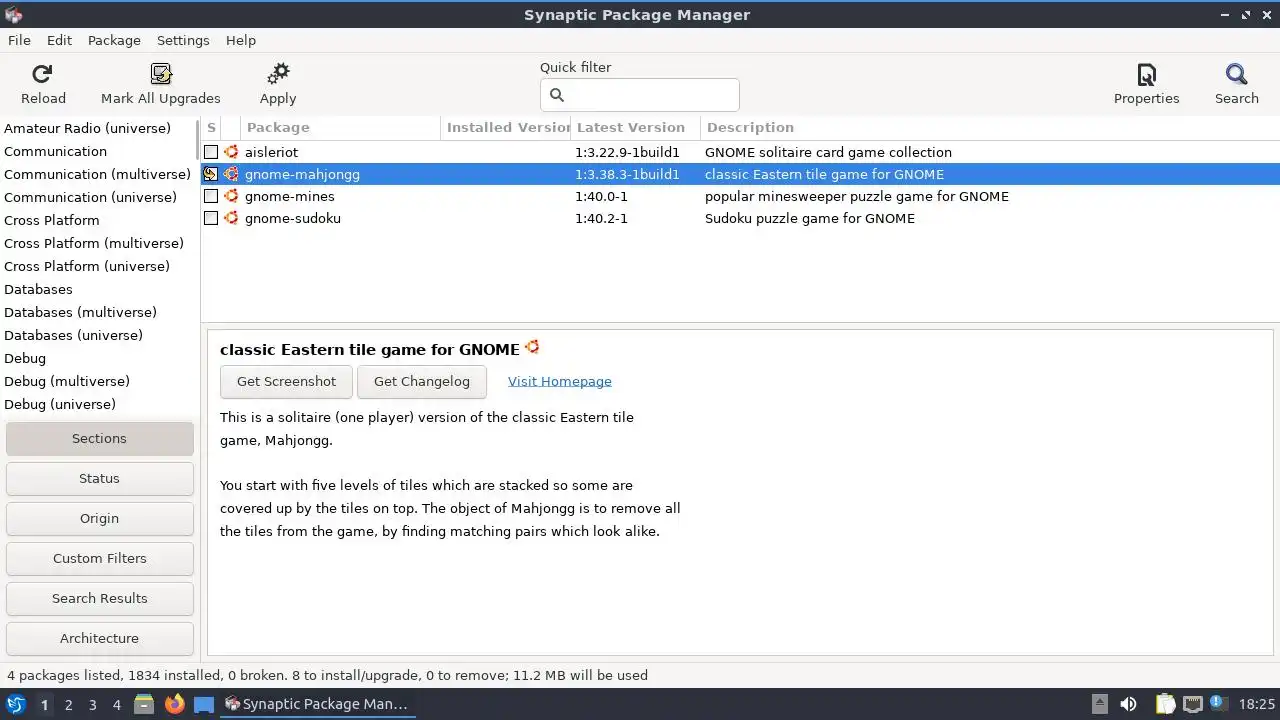1280x720 pixels.
Task: Toggle gnome-sudoku package checkbox
Action: click(211, 218)
